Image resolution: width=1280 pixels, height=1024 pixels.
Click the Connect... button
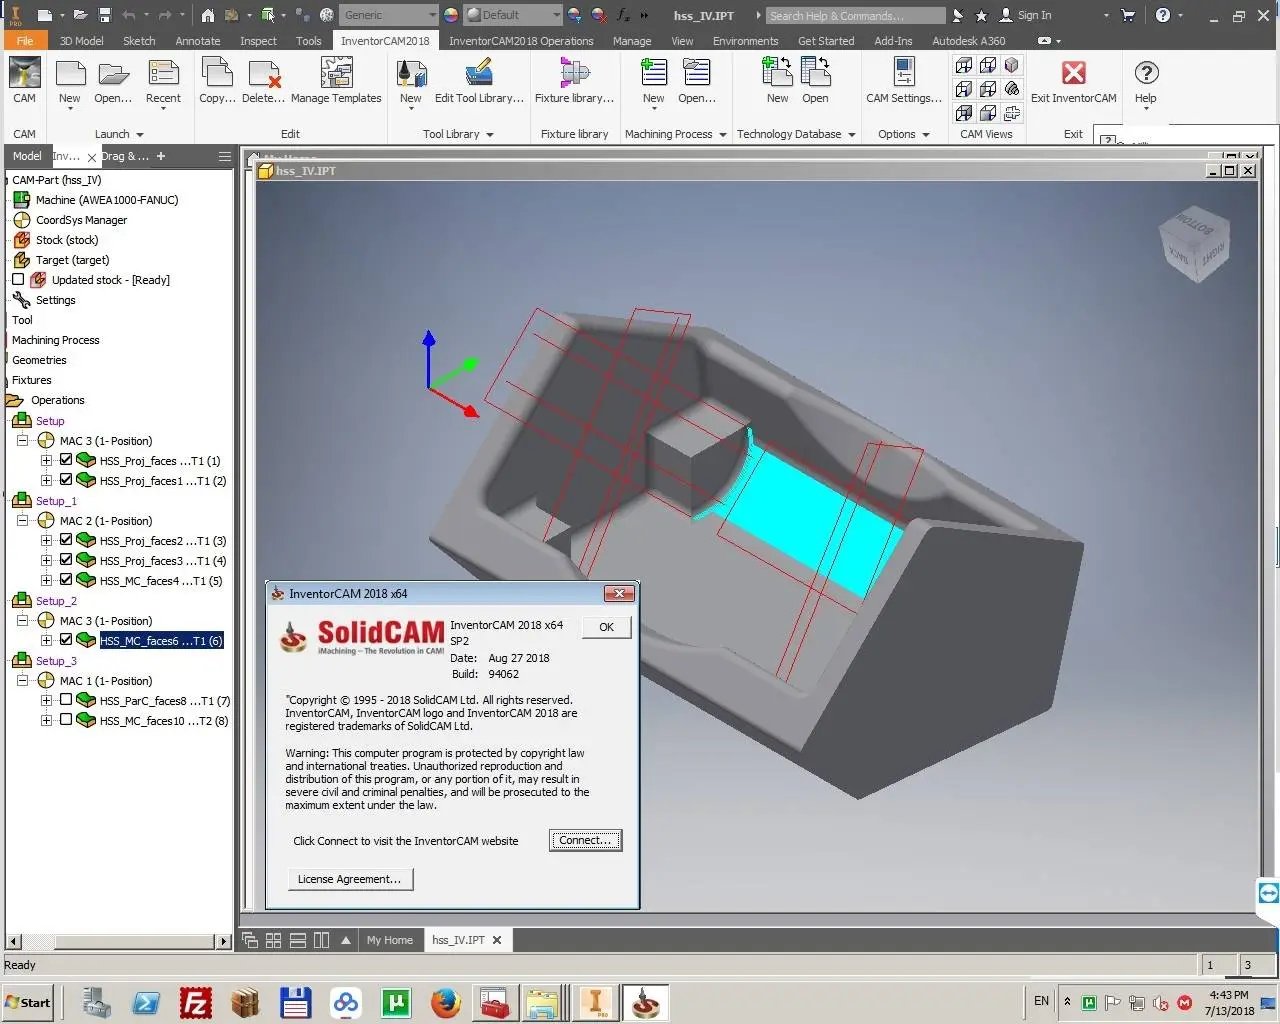pyautogui.click(x=585, y=840)
